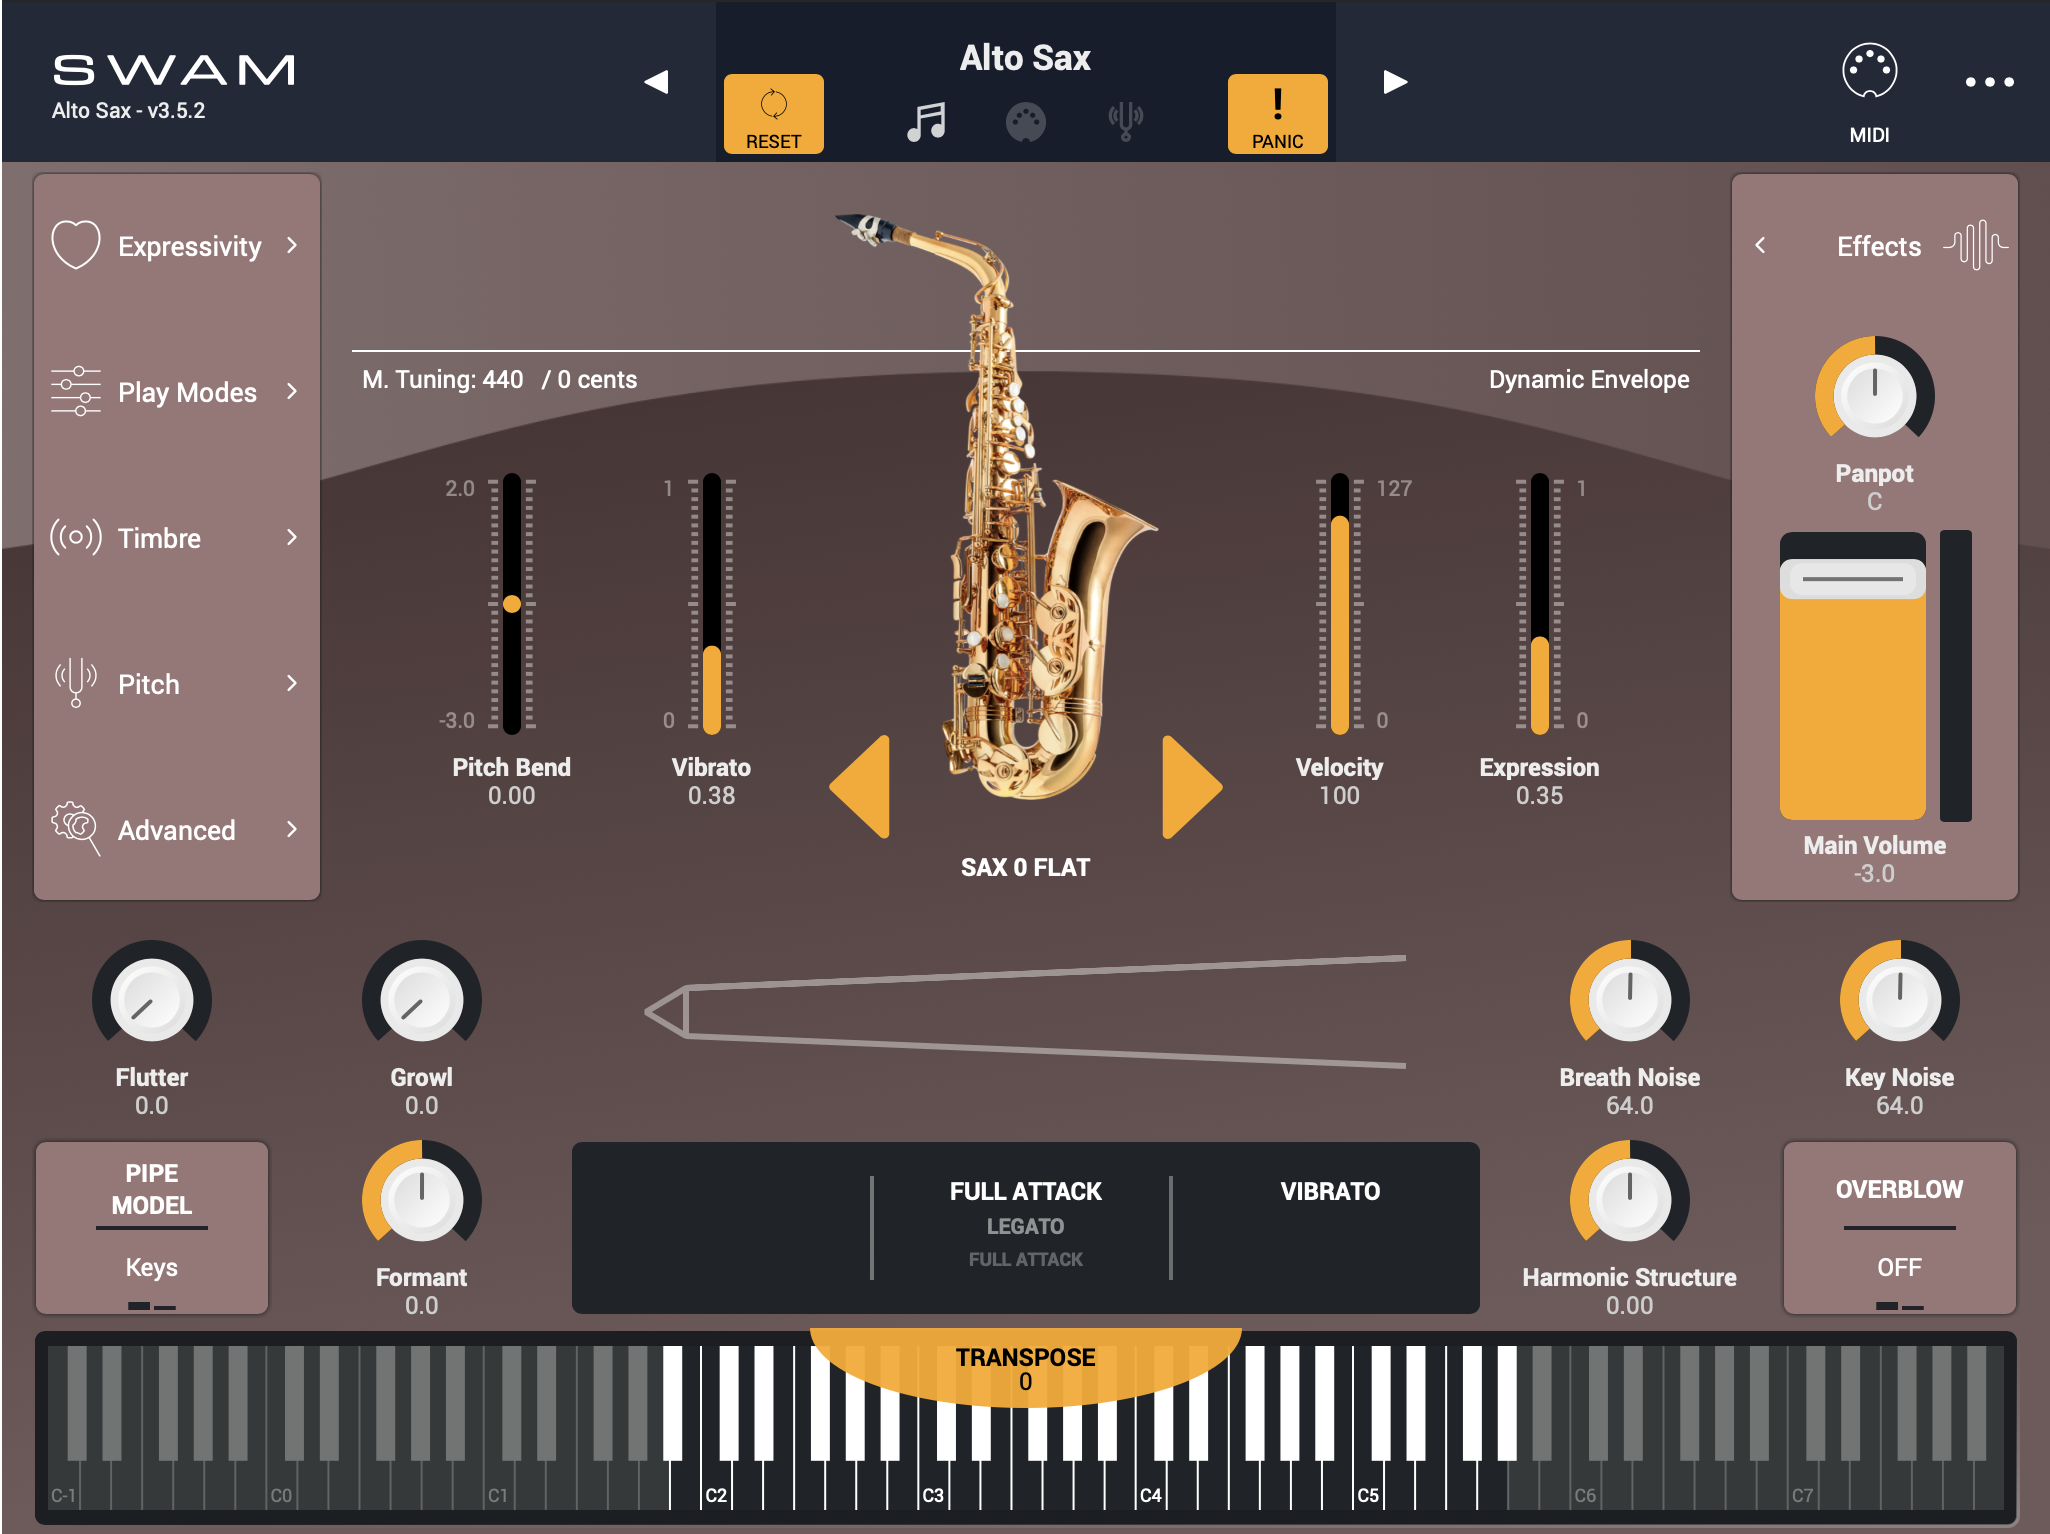Viewport: 2050px width, 1534px height.
Task: Select next sax model with orange right arrow
Action: 1192,787
